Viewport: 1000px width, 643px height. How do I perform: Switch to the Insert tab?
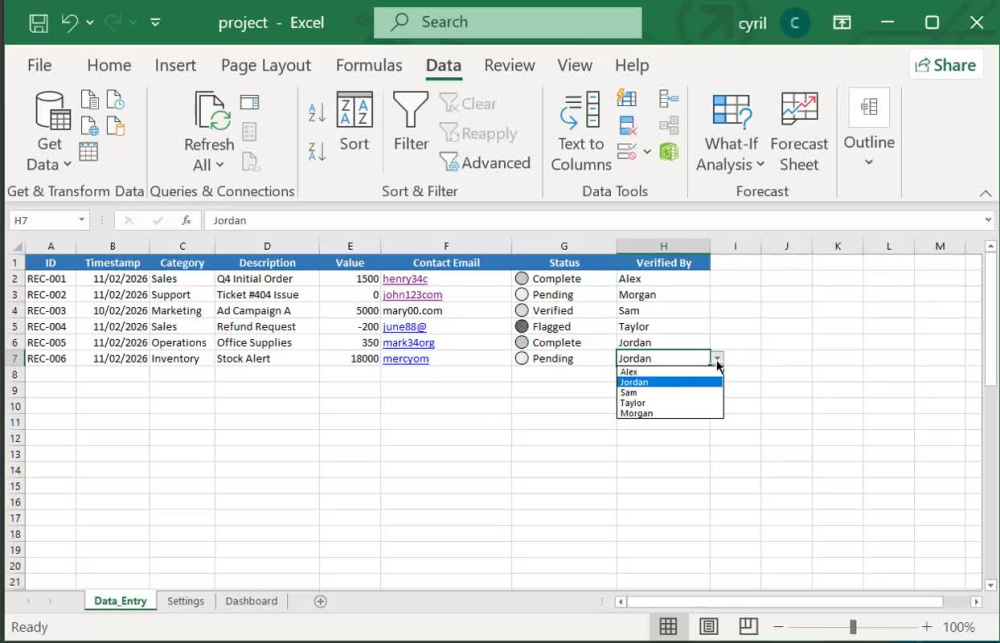click(175, 65)
